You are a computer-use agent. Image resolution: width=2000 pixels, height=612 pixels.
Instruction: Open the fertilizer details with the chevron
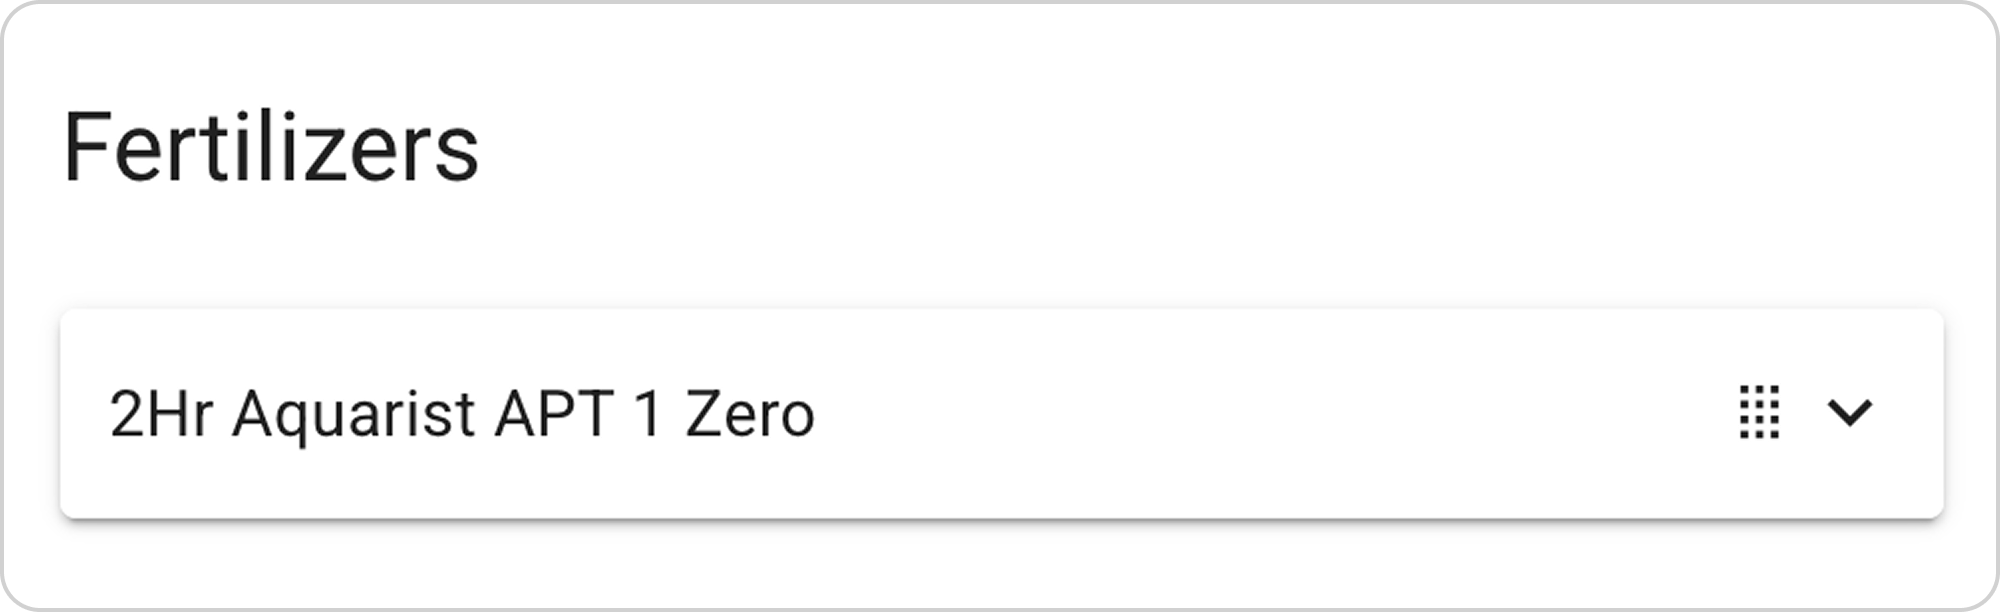(x=1848, y=412)
